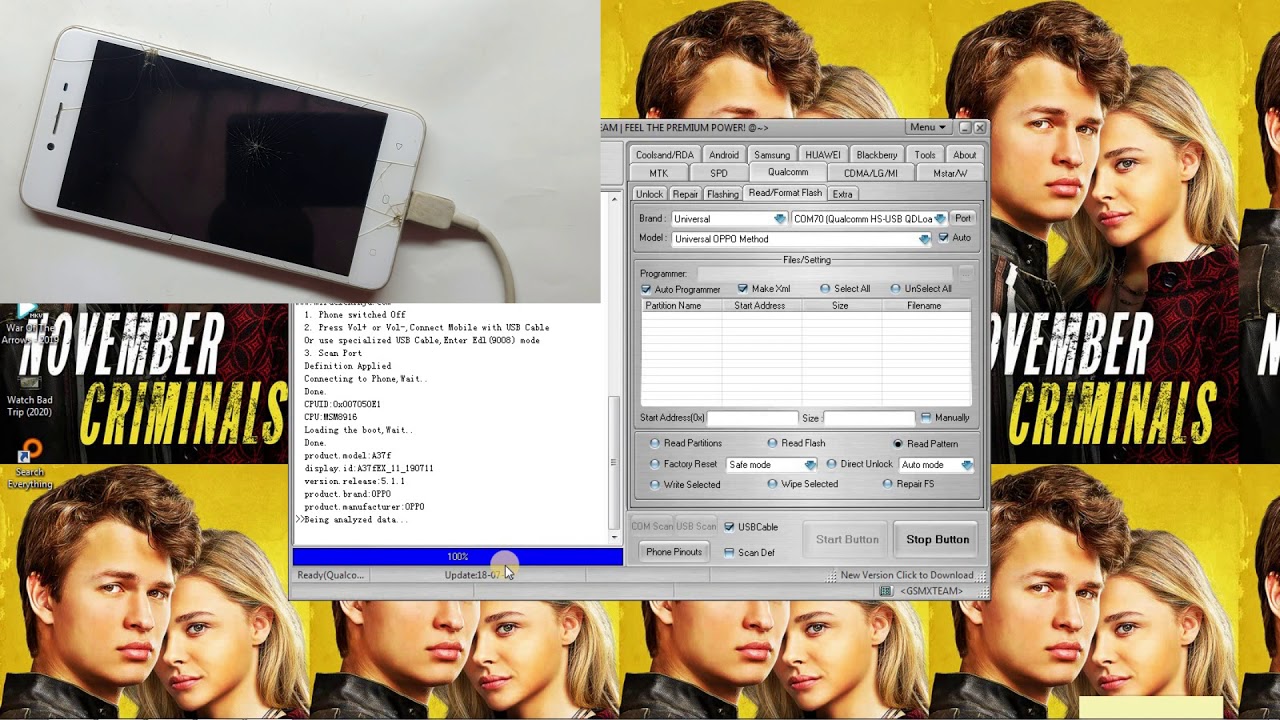This screenshot has height=720, width=1280.
Task: Open the About tab
Action: pos(965,155)
